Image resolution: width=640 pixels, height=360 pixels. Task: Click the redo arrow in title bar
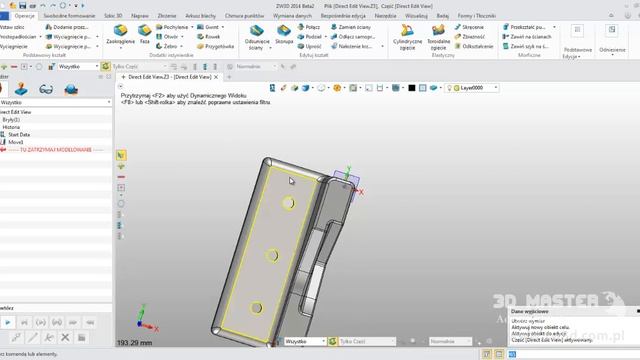click(53, 6)
